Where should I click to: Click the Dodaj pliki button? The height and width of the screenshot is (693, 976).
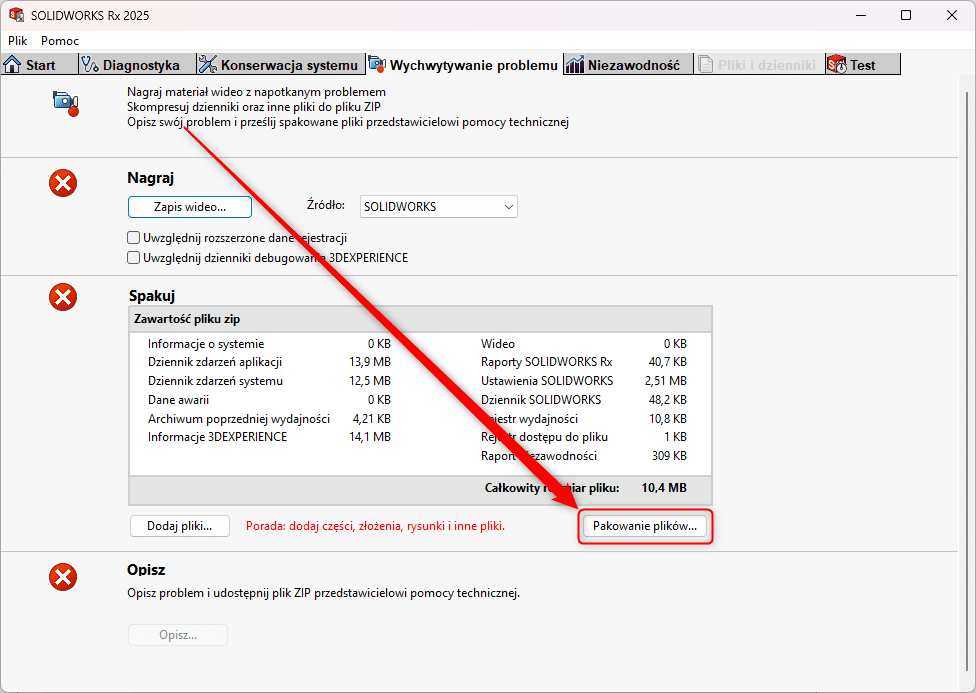[180, 526]
